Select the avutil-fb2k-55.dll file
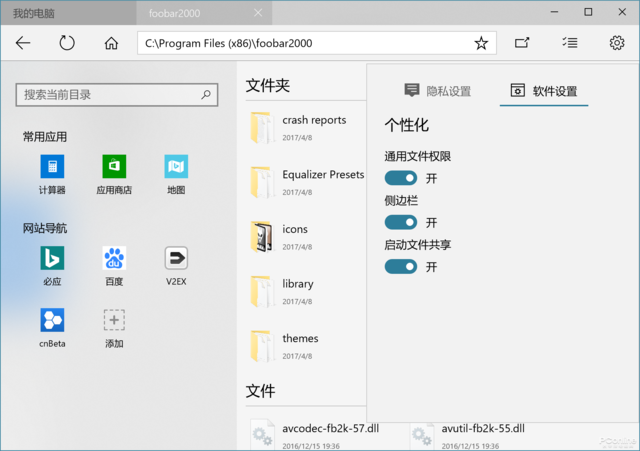Viewport: 640px width, 451px height. (x=467, y=436)
